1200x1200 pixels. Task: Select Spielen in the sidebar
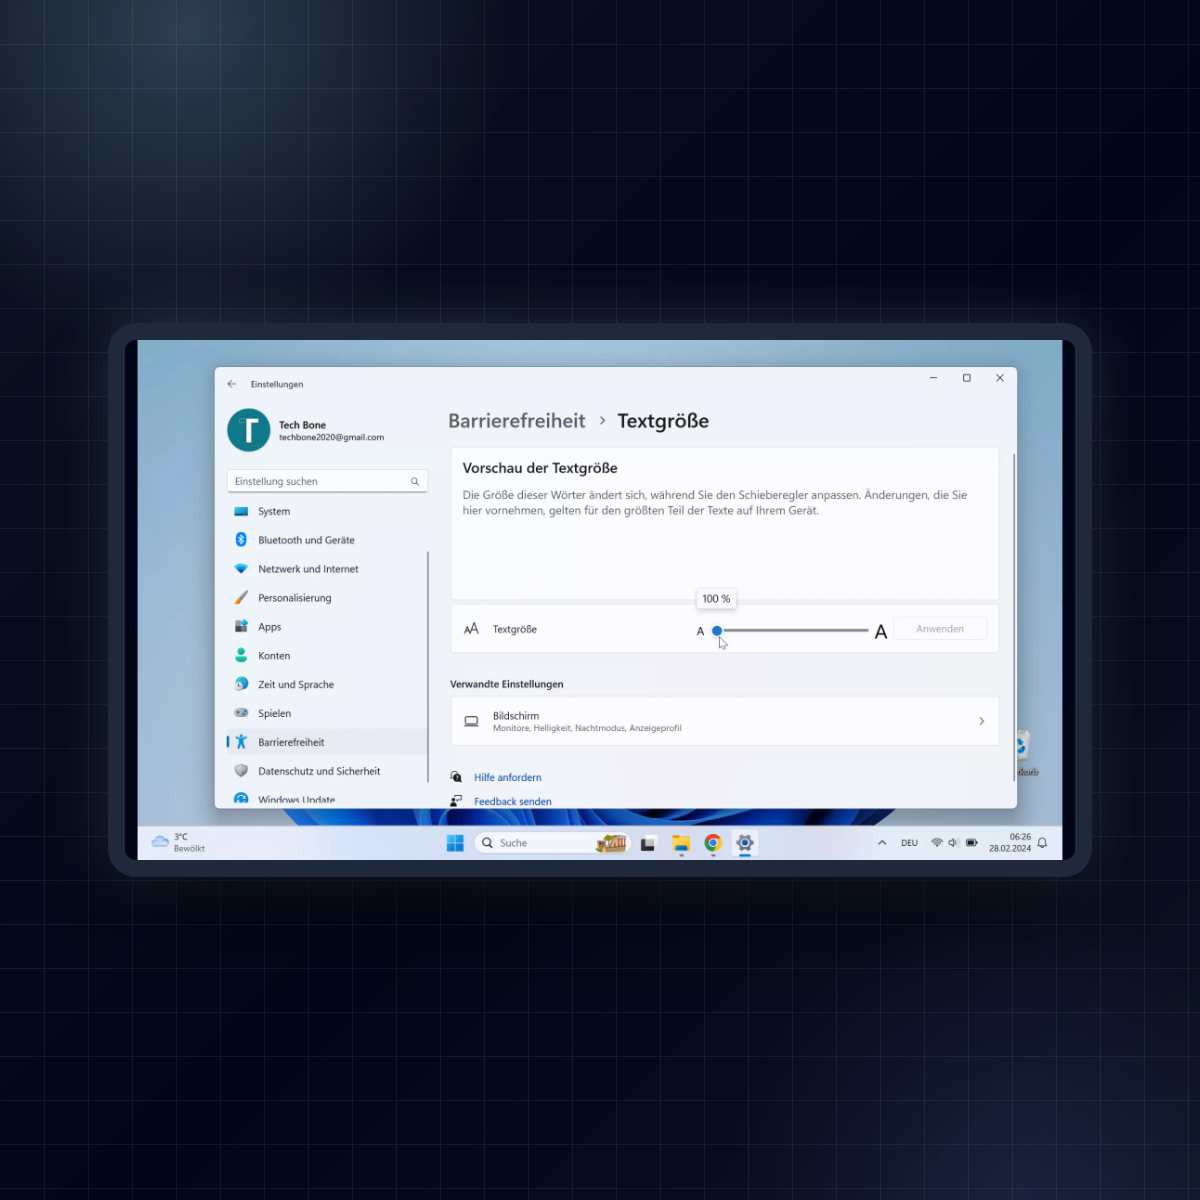pyautogui.click(x=327, y=714)
